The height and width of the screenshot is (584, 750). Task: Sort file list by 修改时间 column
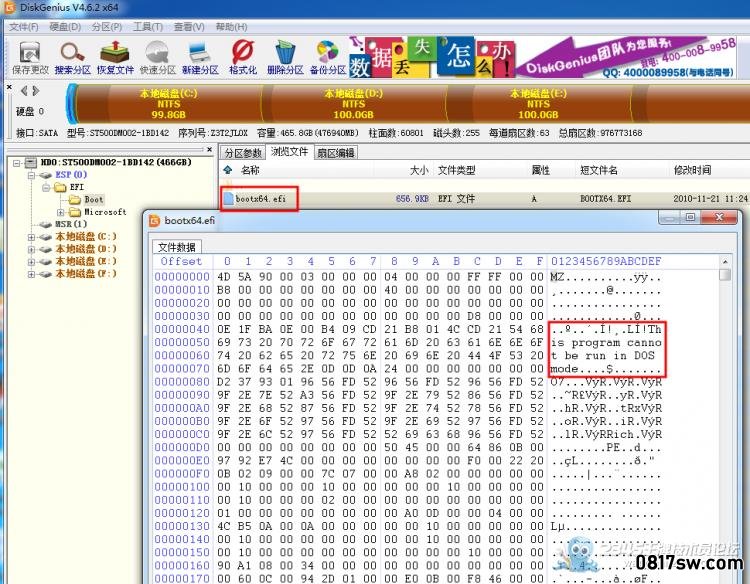click(x=693, y=170)
